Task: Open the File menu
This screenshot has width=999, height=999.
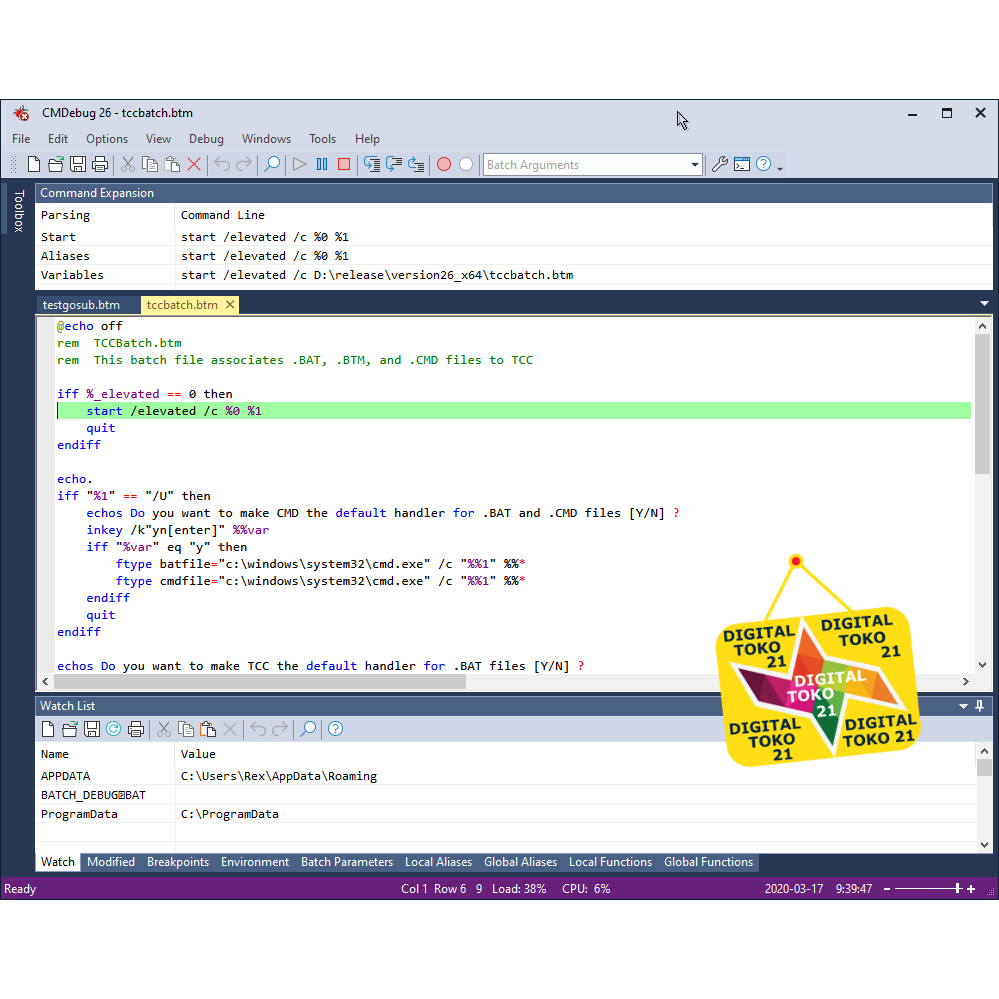Action: [21, 139]
